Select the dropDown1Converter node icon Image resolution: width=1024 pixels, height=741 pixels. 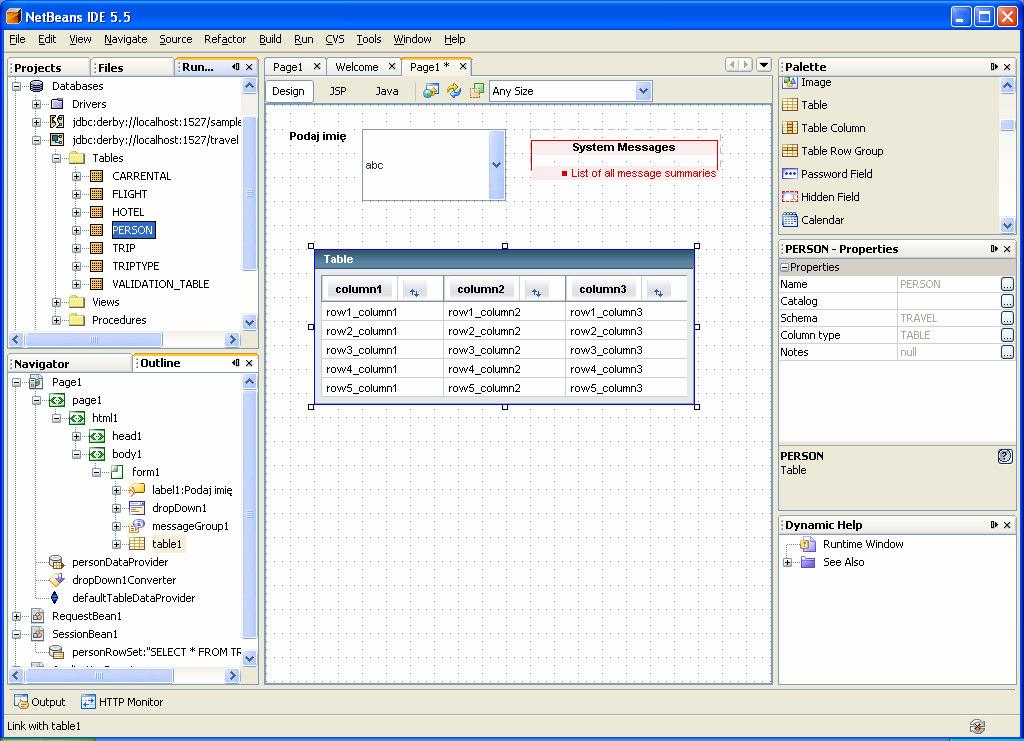coord(57,580)
